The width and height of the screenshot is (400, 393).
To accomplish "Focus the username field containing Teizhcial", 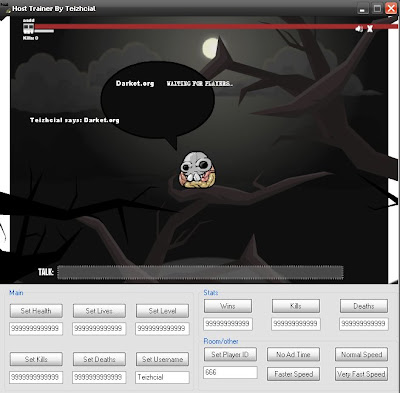I will coord(162,377).
